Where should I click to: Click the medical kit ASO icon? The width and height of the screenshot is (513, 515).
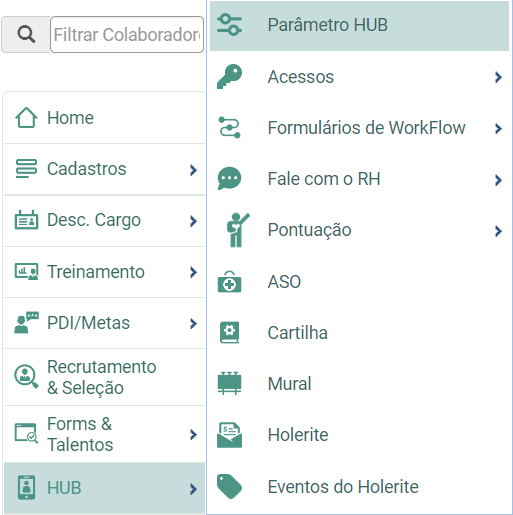click(229, 282)
